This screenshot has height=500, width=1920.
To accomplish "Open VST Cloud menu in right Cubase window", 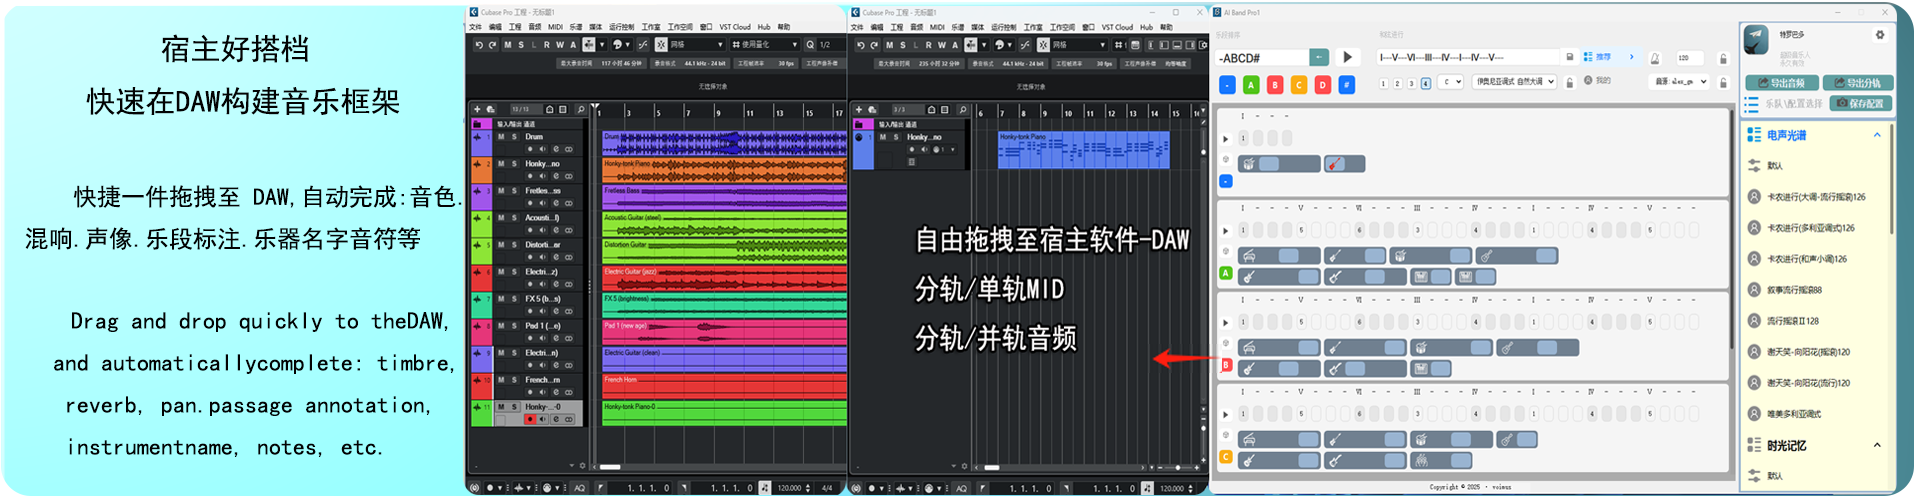I will point(1117,27).
